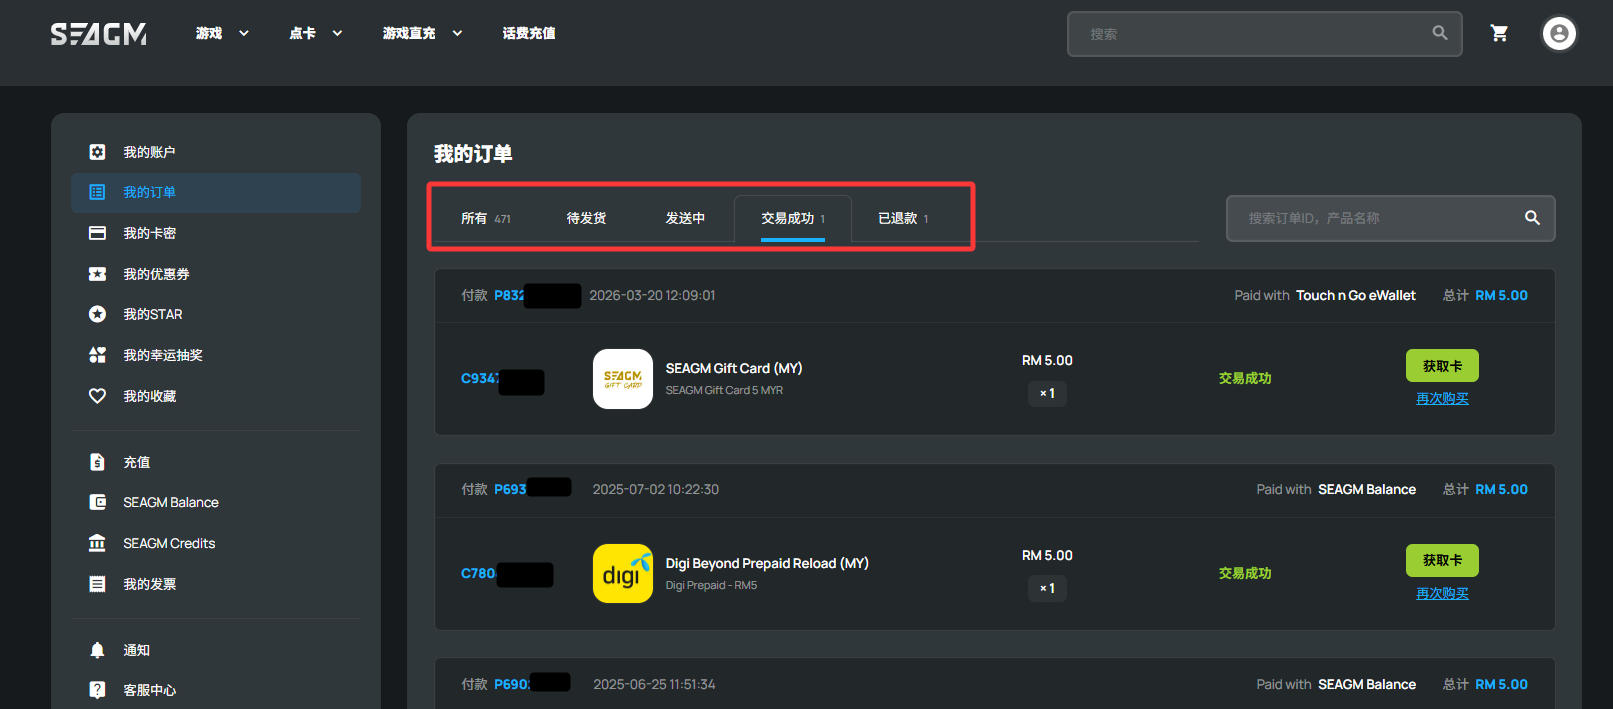
Task: Click the Touch n Go eWallet text
Action: pyautogui.click(x=1356, y=295)
